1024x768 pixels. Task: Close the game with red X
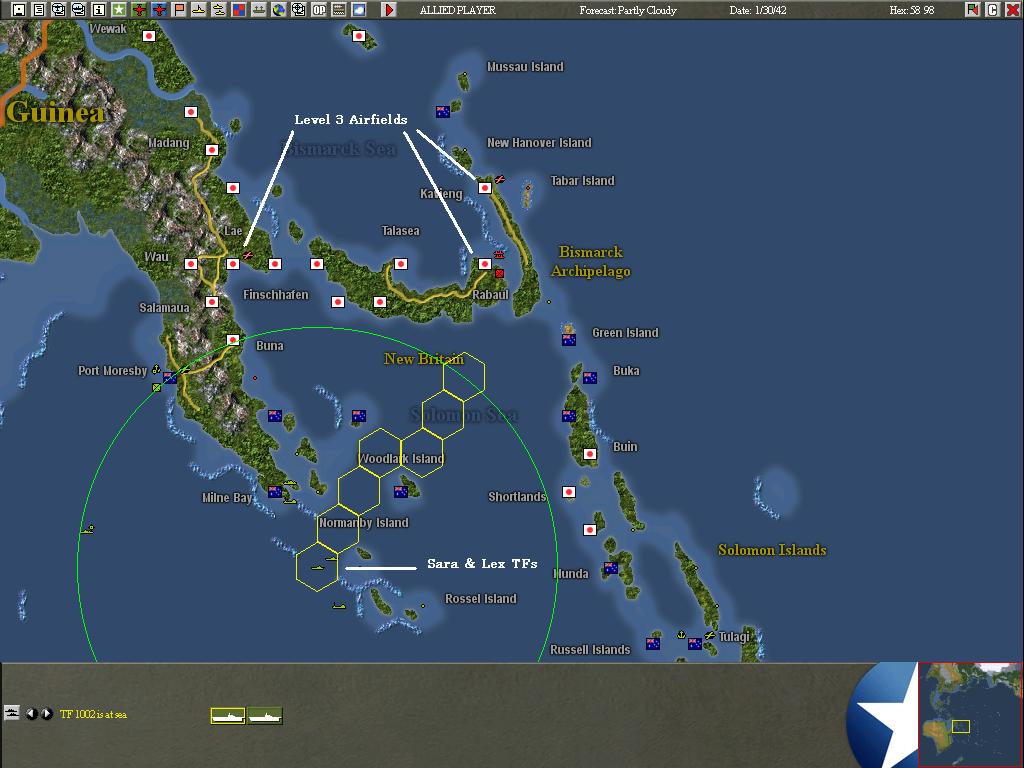[x=1012, y=10]
